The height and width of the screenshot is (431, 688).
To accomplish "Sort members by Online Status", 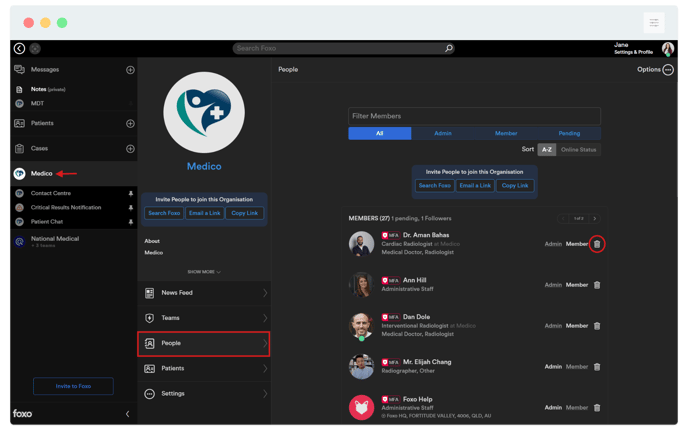I will (578, 150).
